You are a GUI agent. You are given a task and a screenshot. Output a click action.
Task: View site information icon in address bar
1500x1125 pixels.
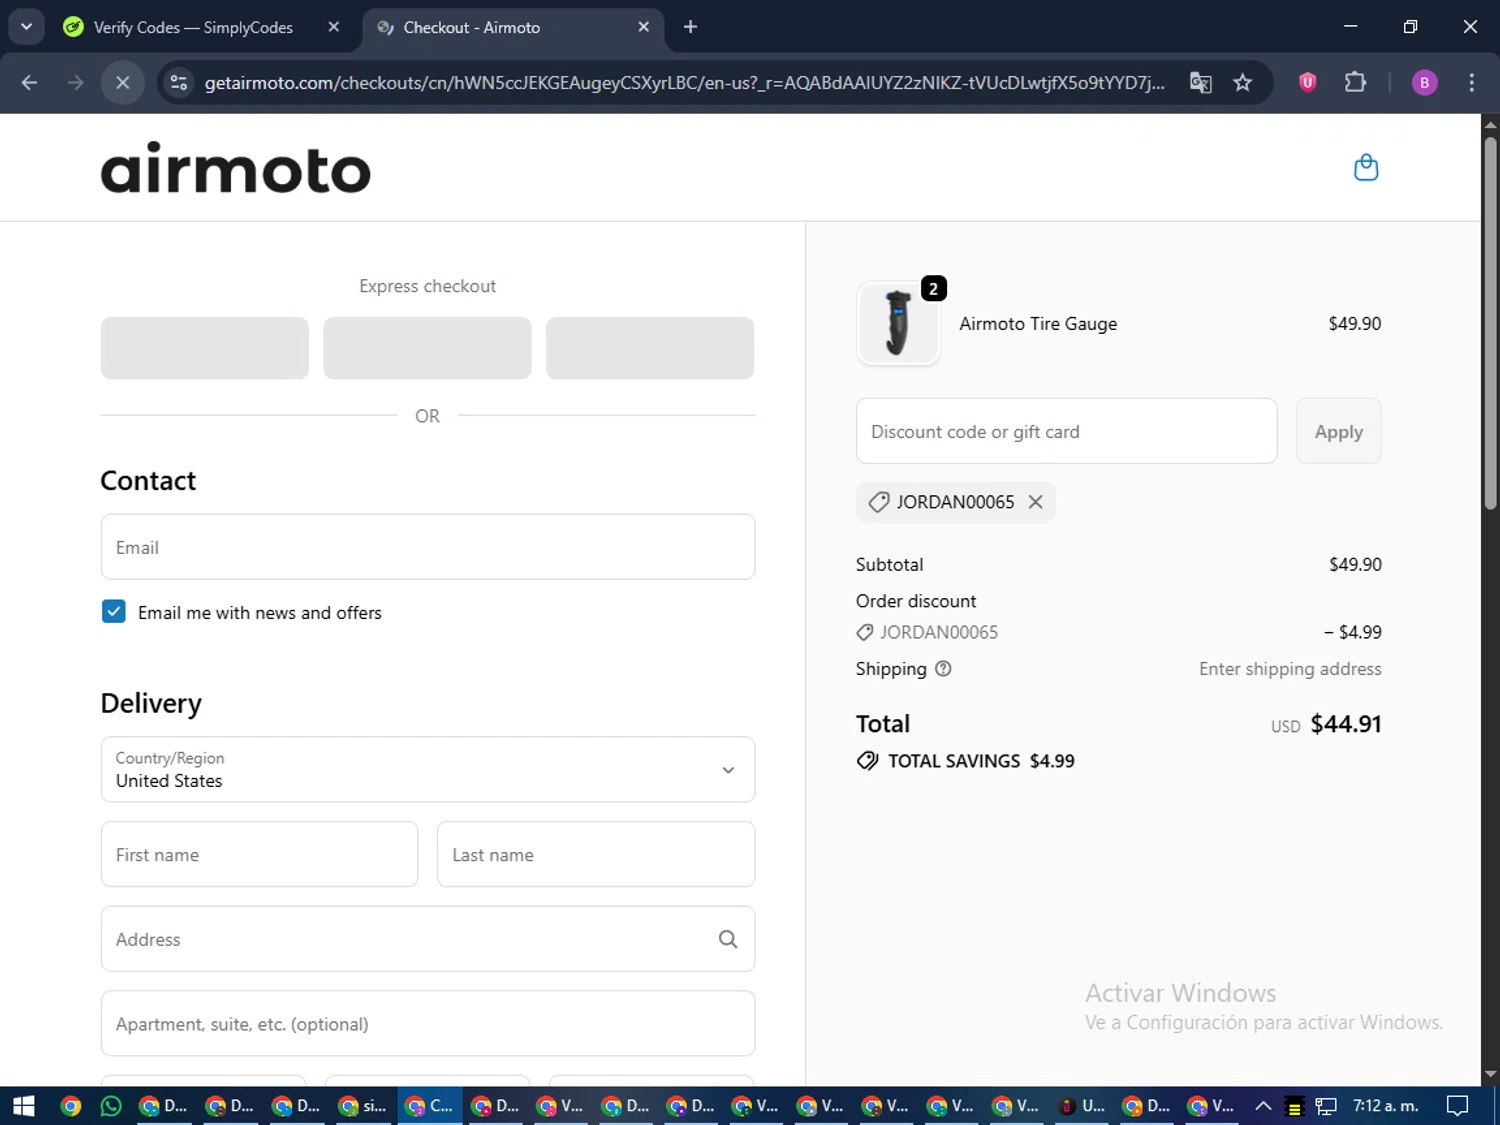[179, 83]
